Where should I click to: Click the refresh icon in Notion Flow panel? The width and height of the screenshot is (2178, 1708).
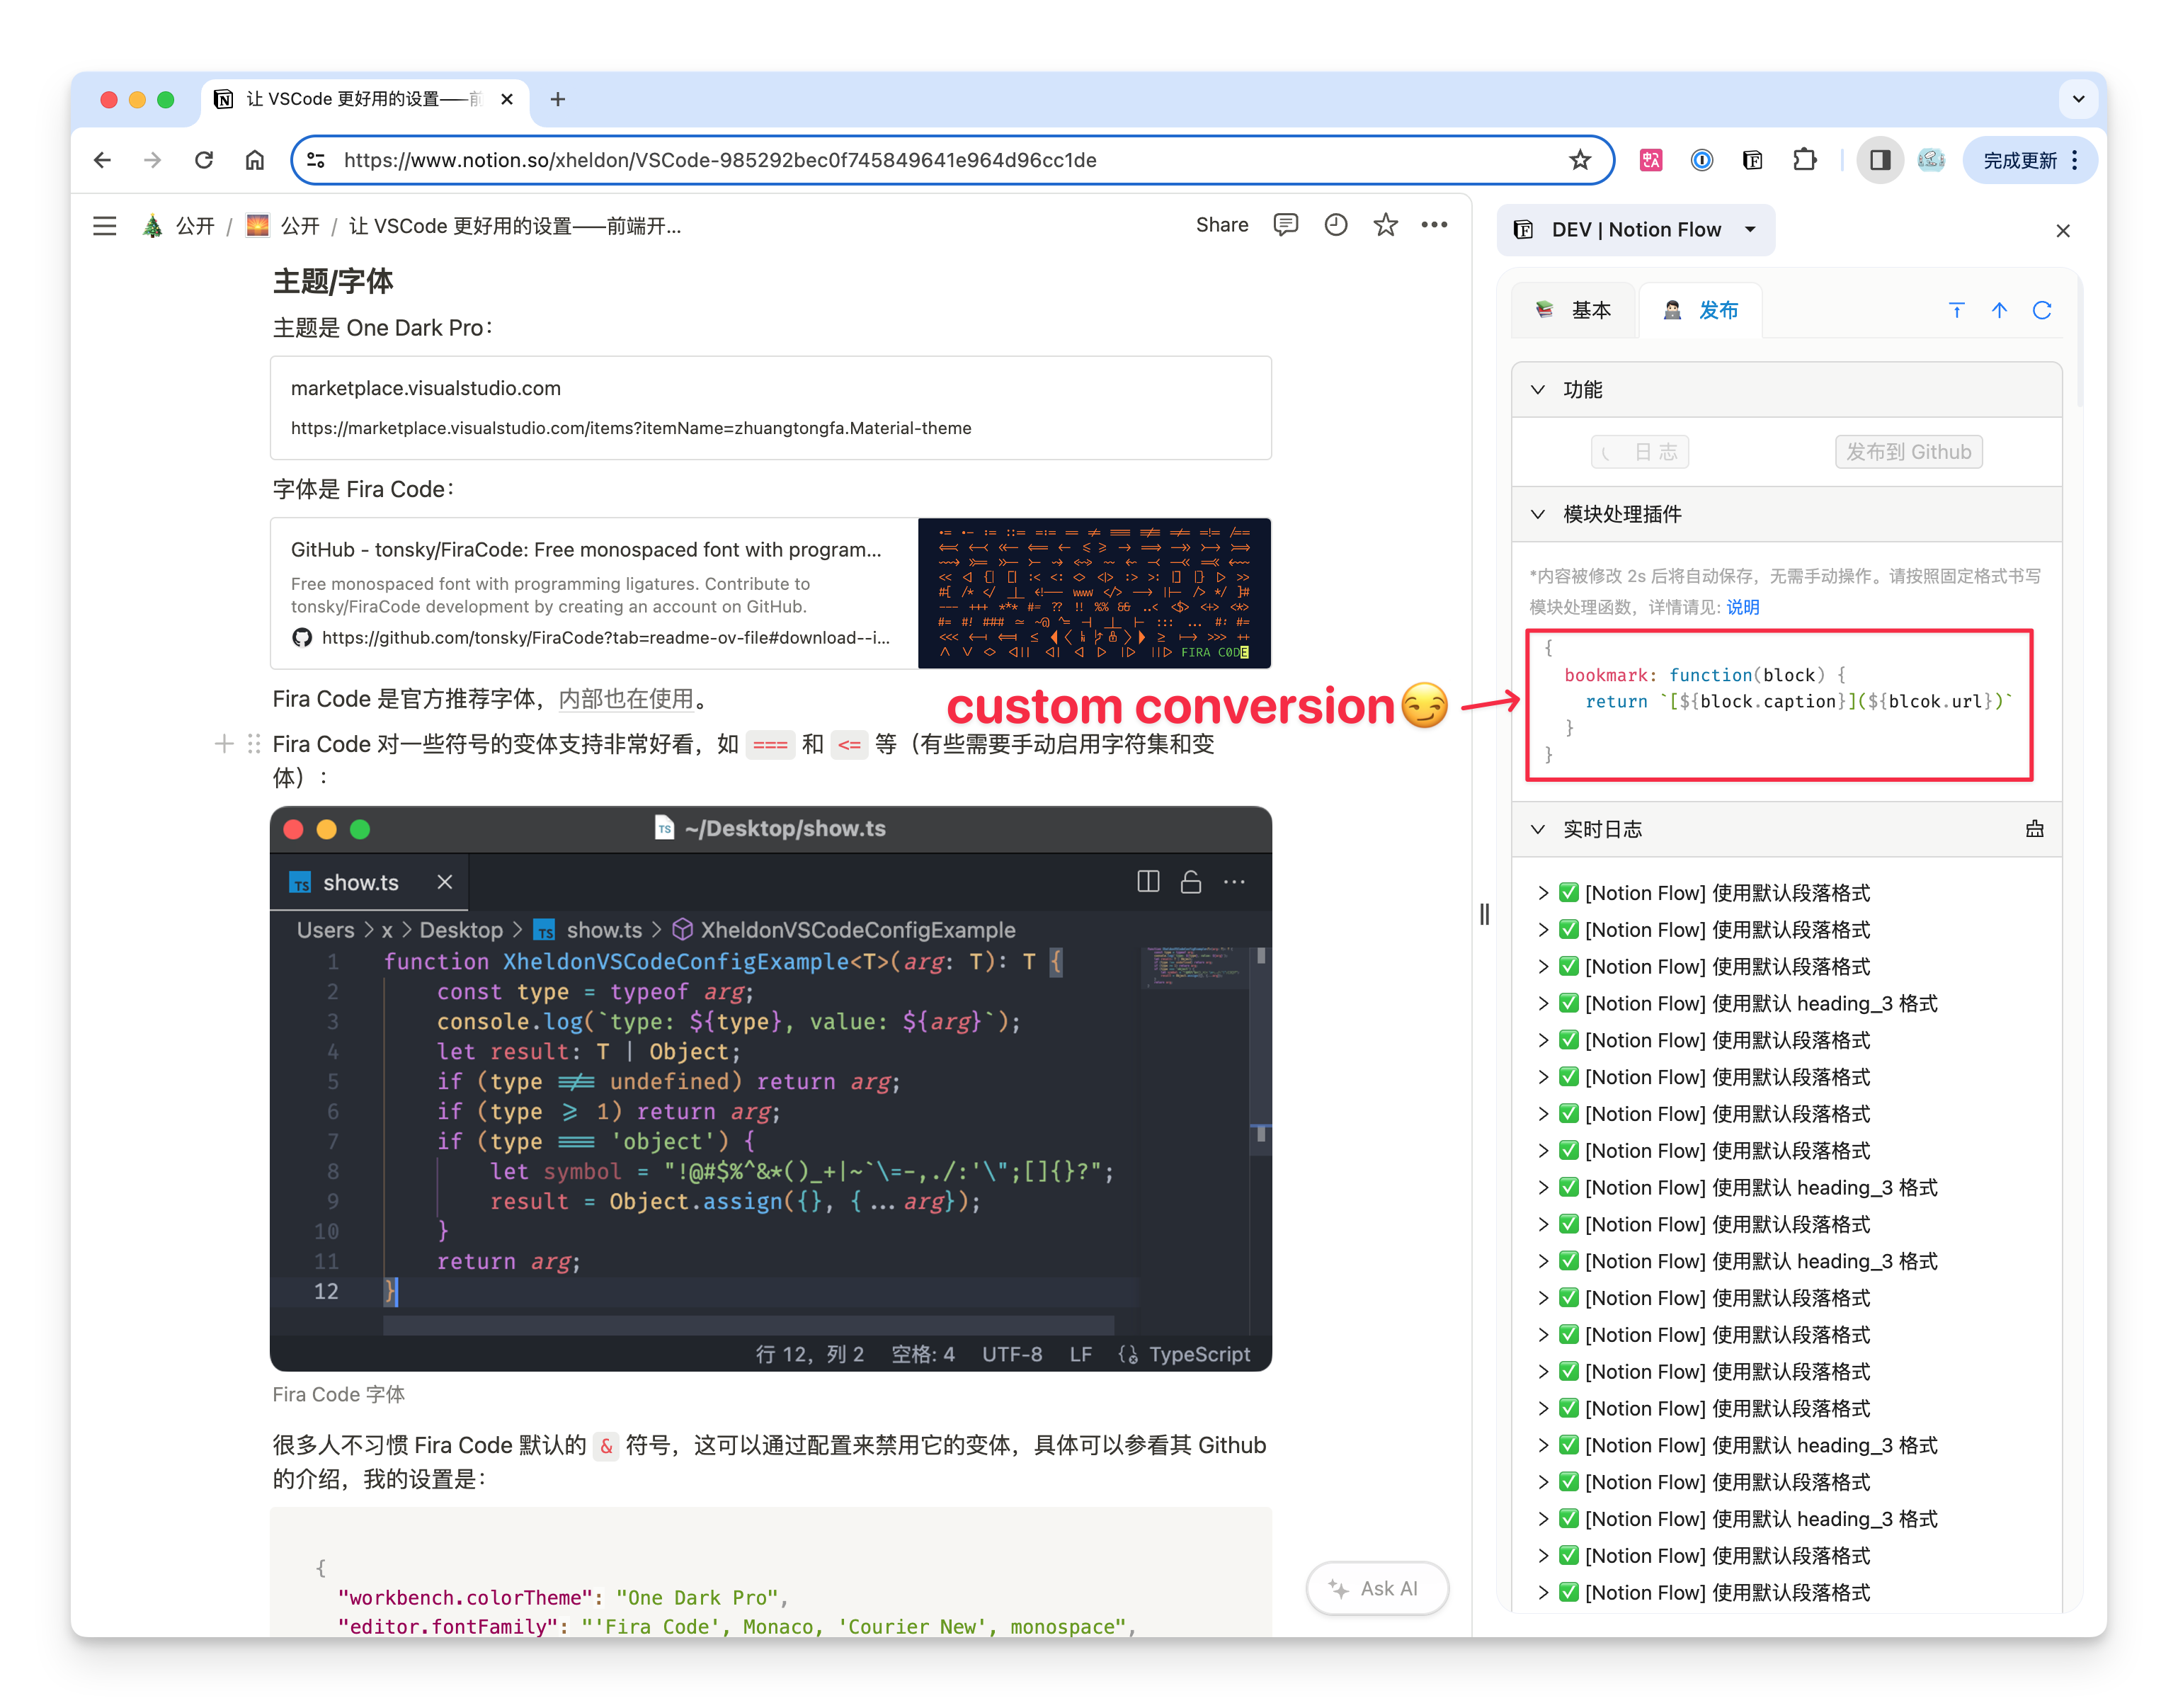click(2041, 310)
